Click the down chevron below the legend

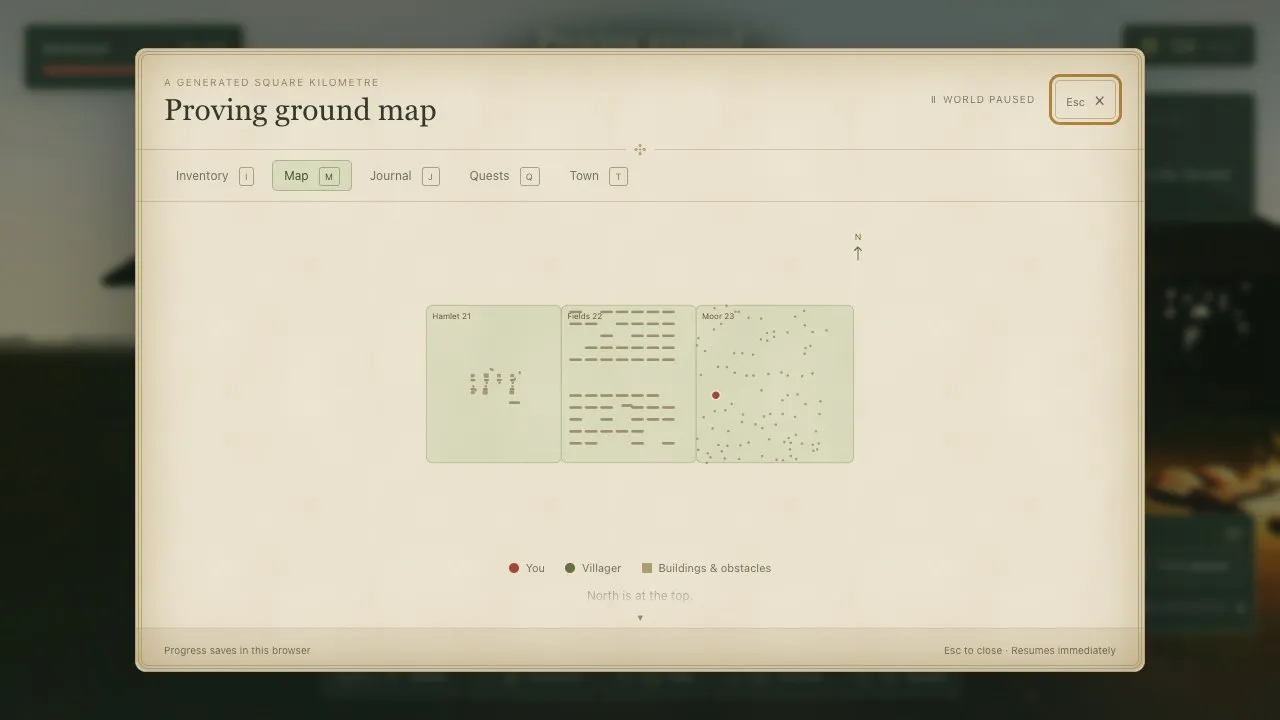pyautogui.click(x=640, y=618)
